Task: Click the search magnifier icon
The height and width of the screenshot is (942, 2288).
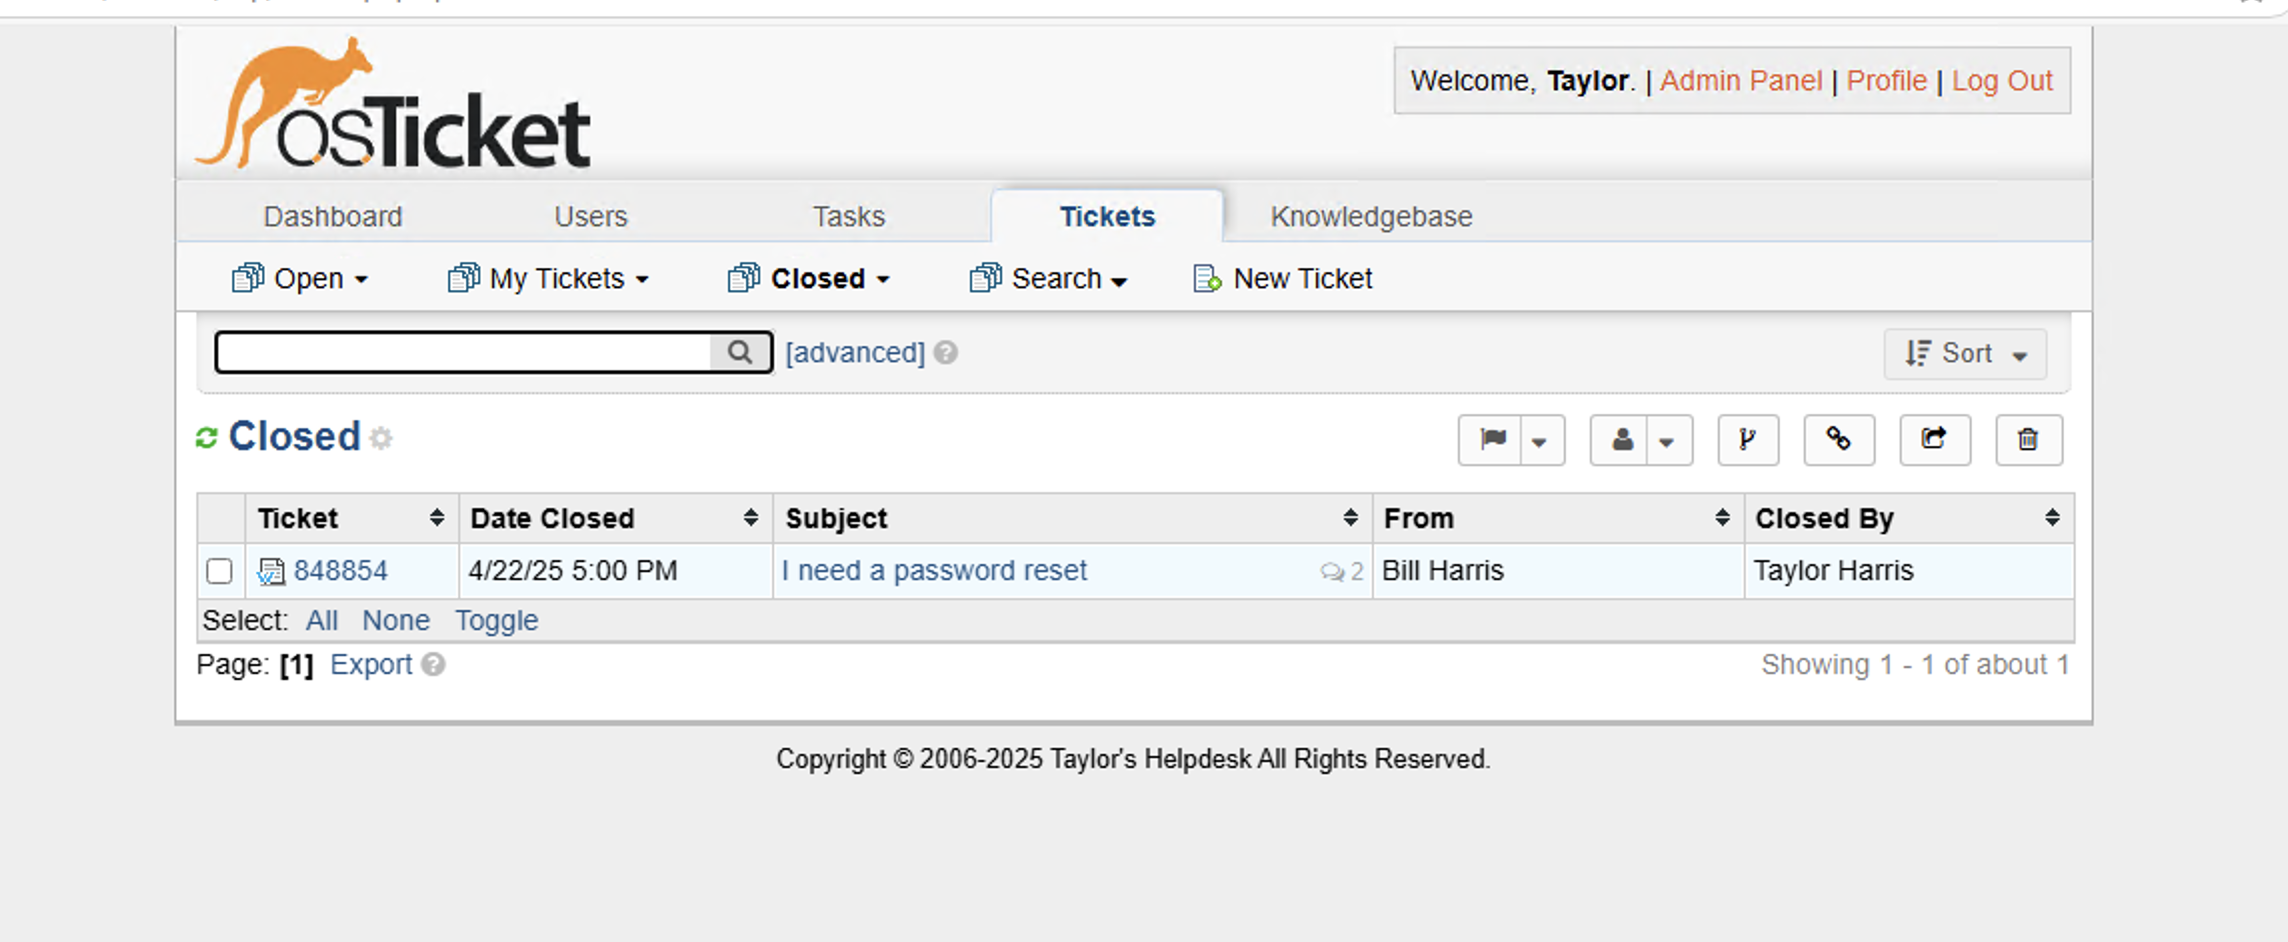Action: click(740, 352)
